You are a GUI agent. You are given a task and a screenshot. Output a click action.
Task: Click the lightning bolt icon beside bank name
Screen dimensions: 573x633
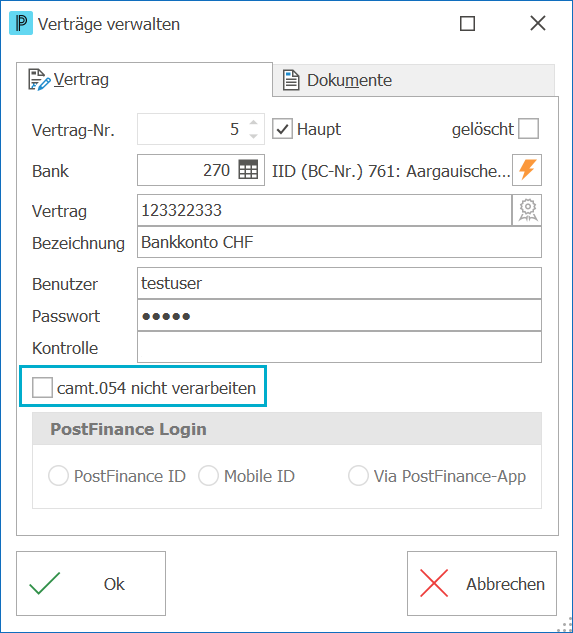point(527,170)
